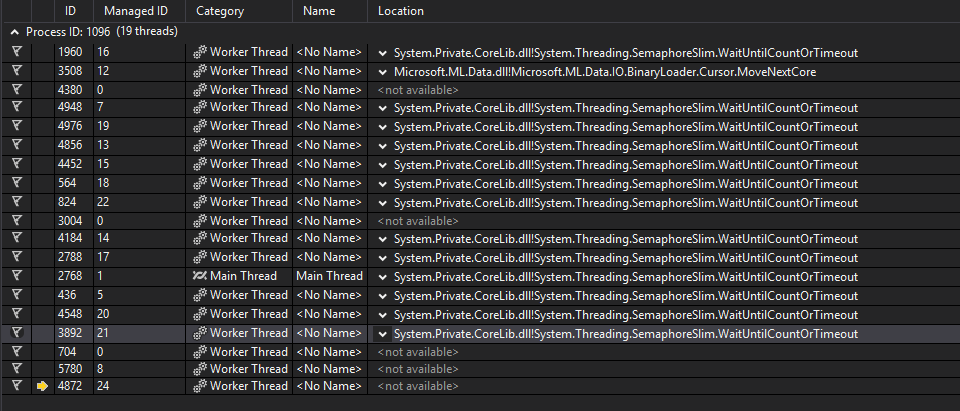Click worker thread gear icon for thread 3004
960x411 pixels.
point(200,221)
